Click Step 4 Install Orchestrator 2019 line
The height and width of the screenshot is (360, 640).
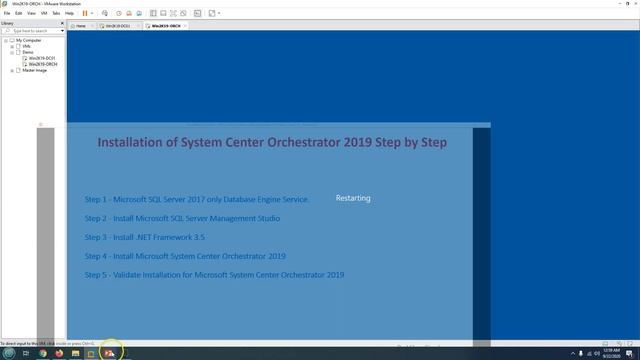coord(185,256)
